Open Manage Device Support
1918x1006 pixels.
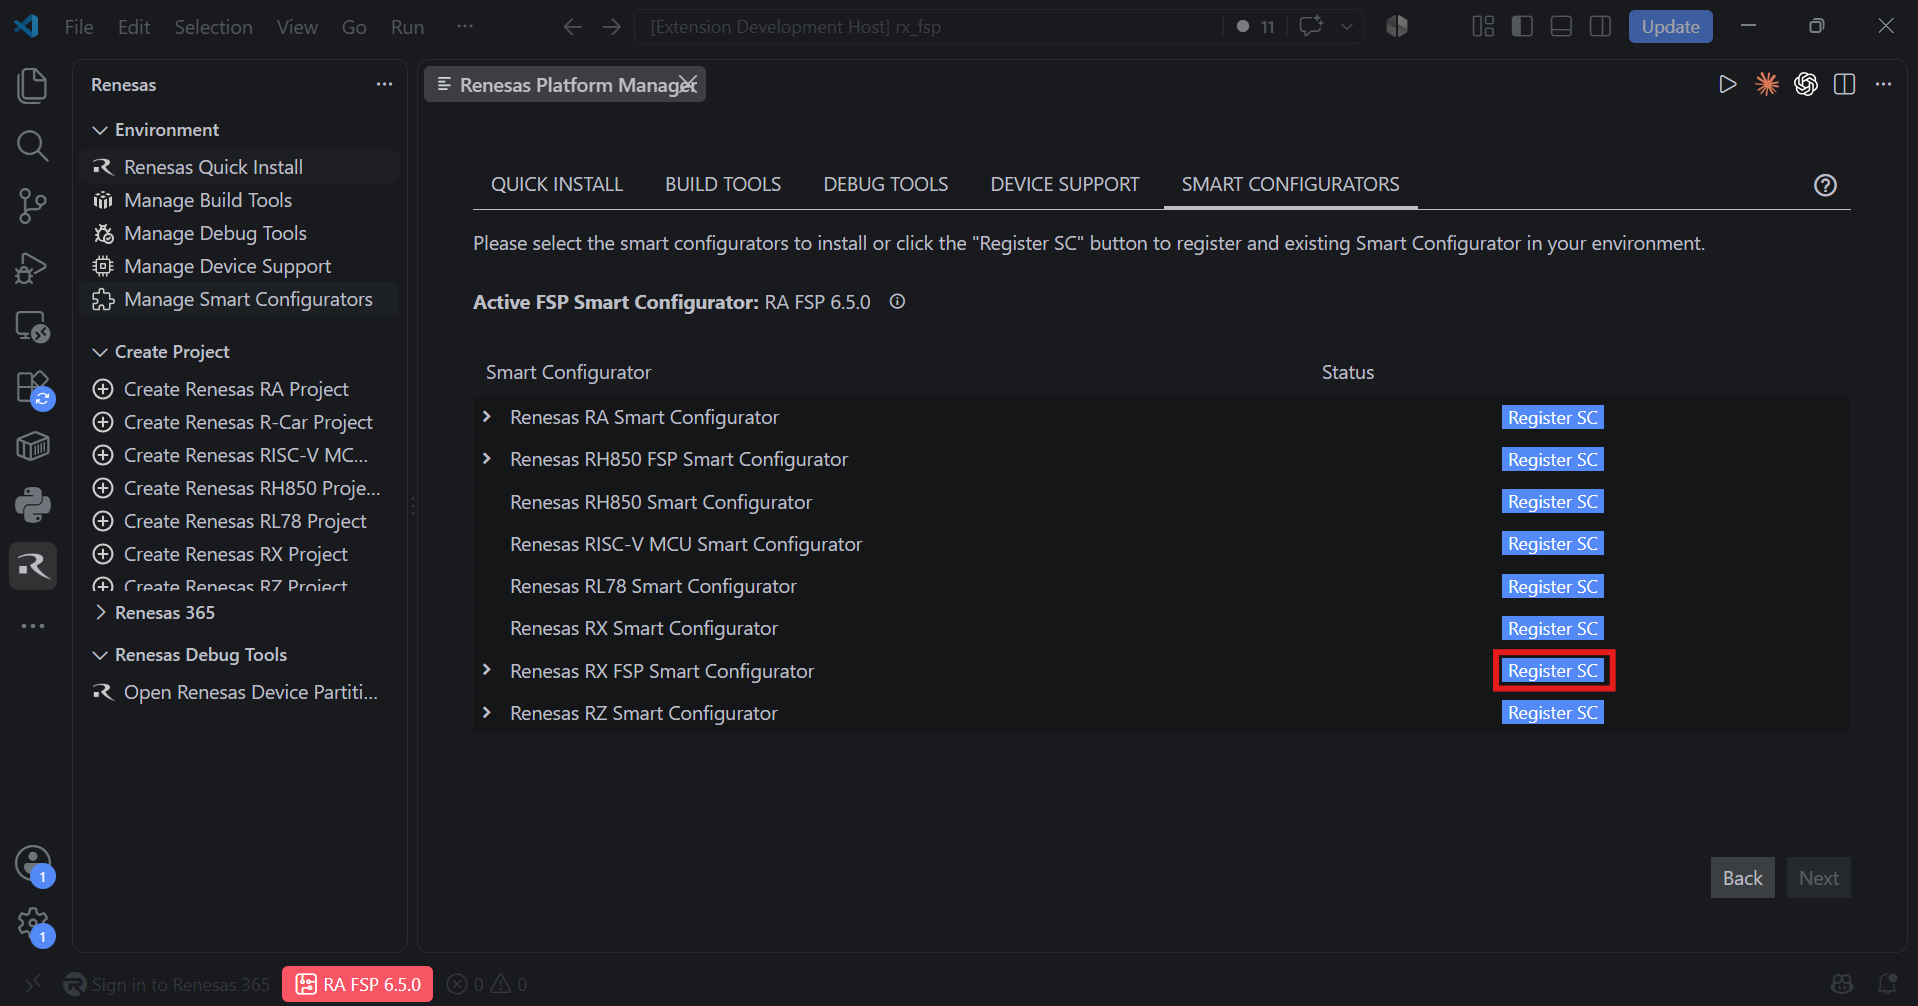239,266
